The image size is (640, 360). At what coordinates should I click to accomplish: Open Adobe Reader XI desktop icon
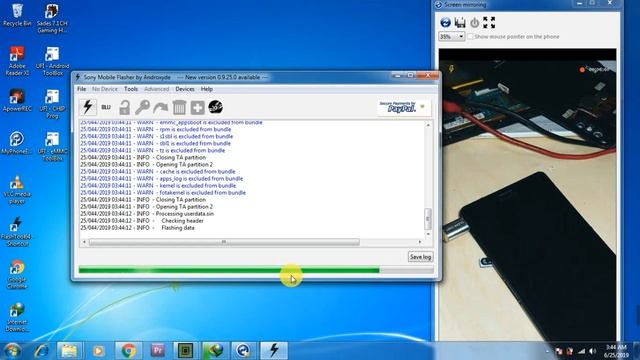[17, 60]
